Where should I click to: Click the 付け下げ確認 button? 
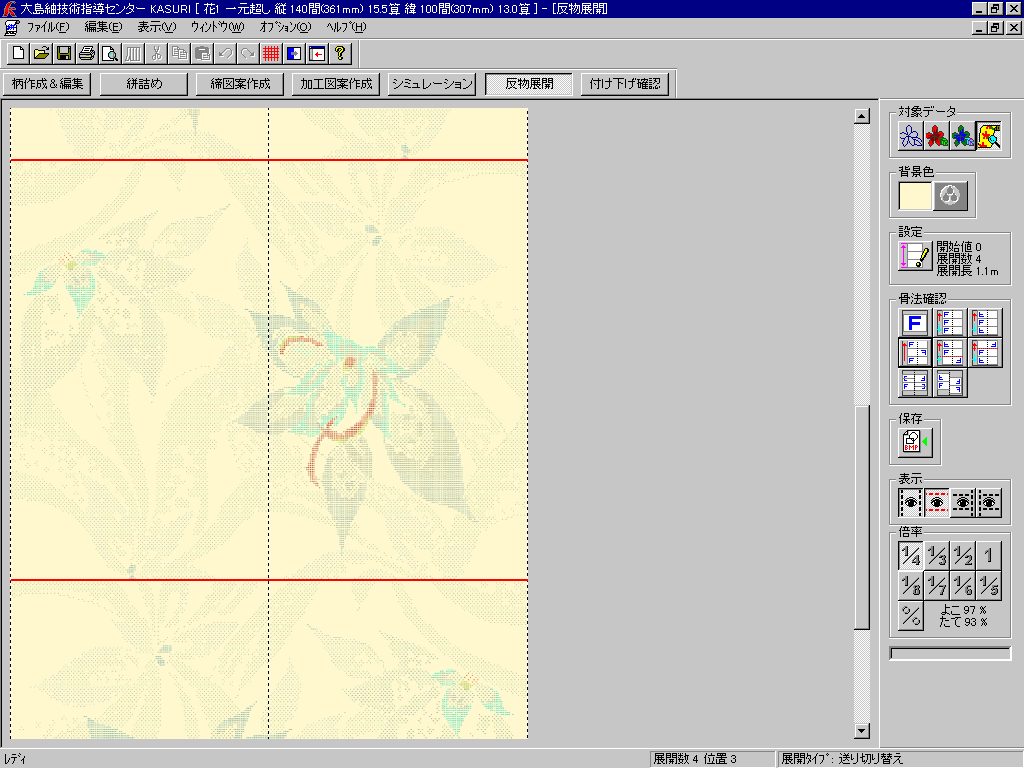[x=626, y=84]
